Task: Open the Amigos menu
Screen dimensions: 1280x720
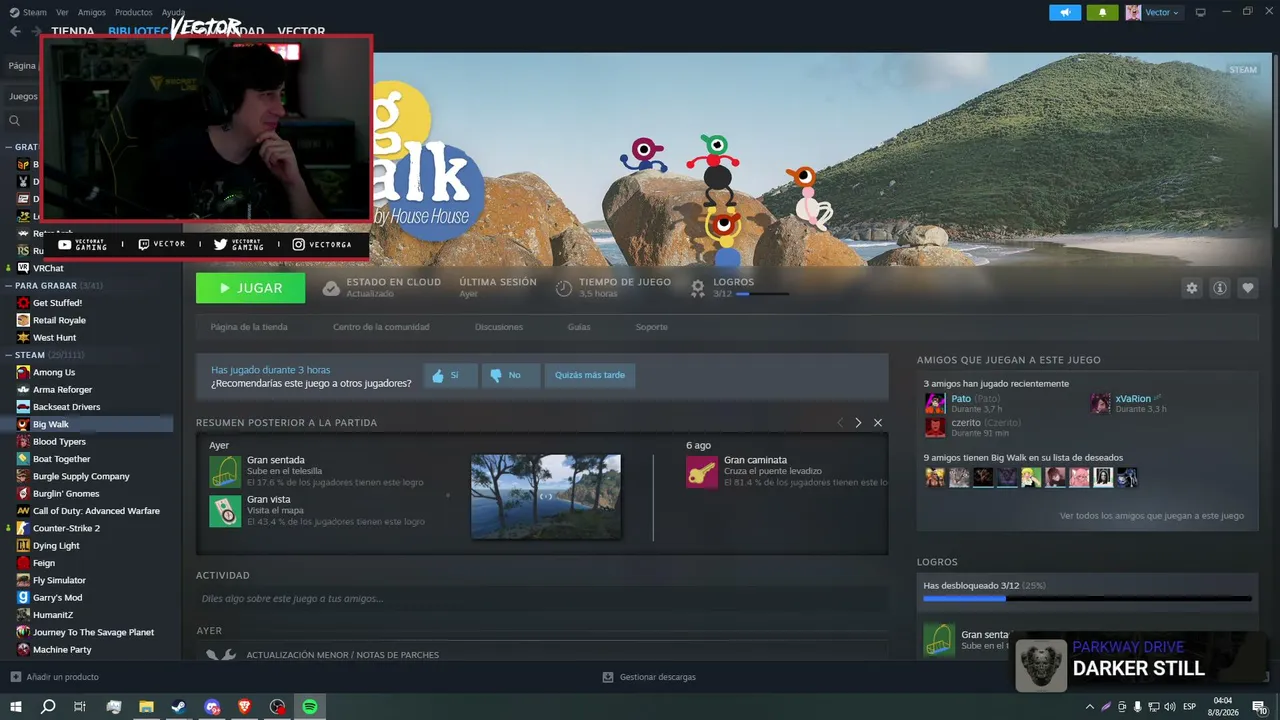Action: click(x=92, y=12)
